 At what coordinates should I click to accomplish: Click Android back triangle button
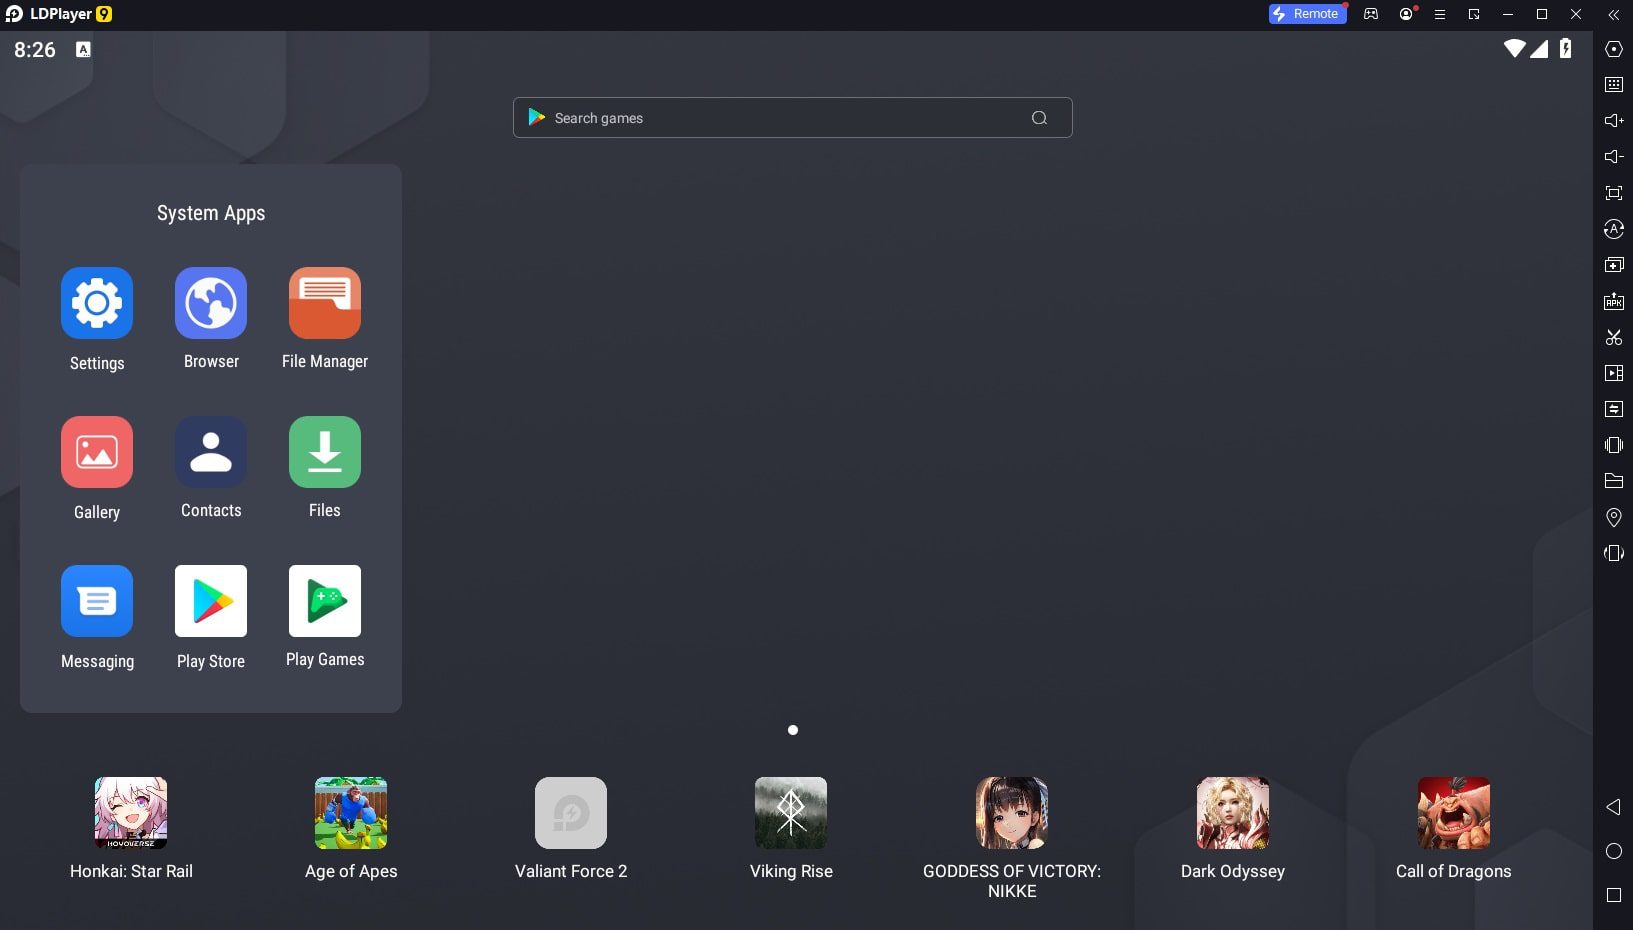(1613, 807)
